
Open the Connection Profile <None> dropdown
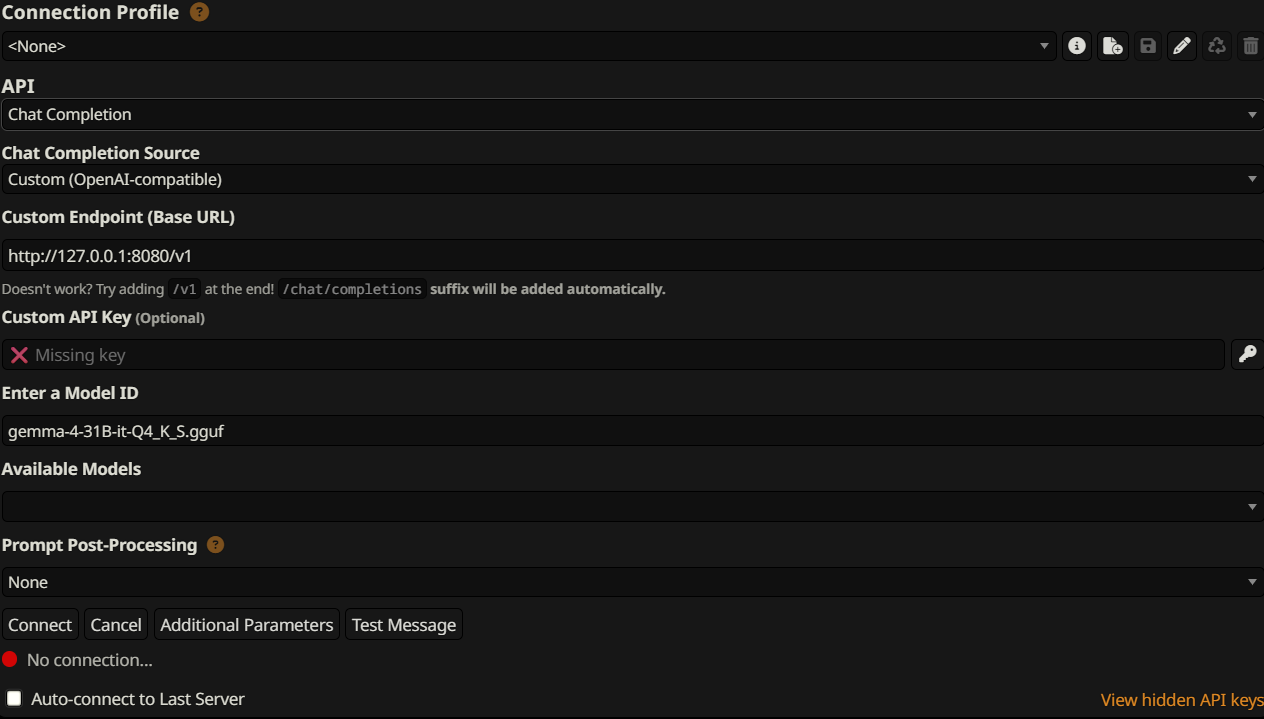pos(529,46)
